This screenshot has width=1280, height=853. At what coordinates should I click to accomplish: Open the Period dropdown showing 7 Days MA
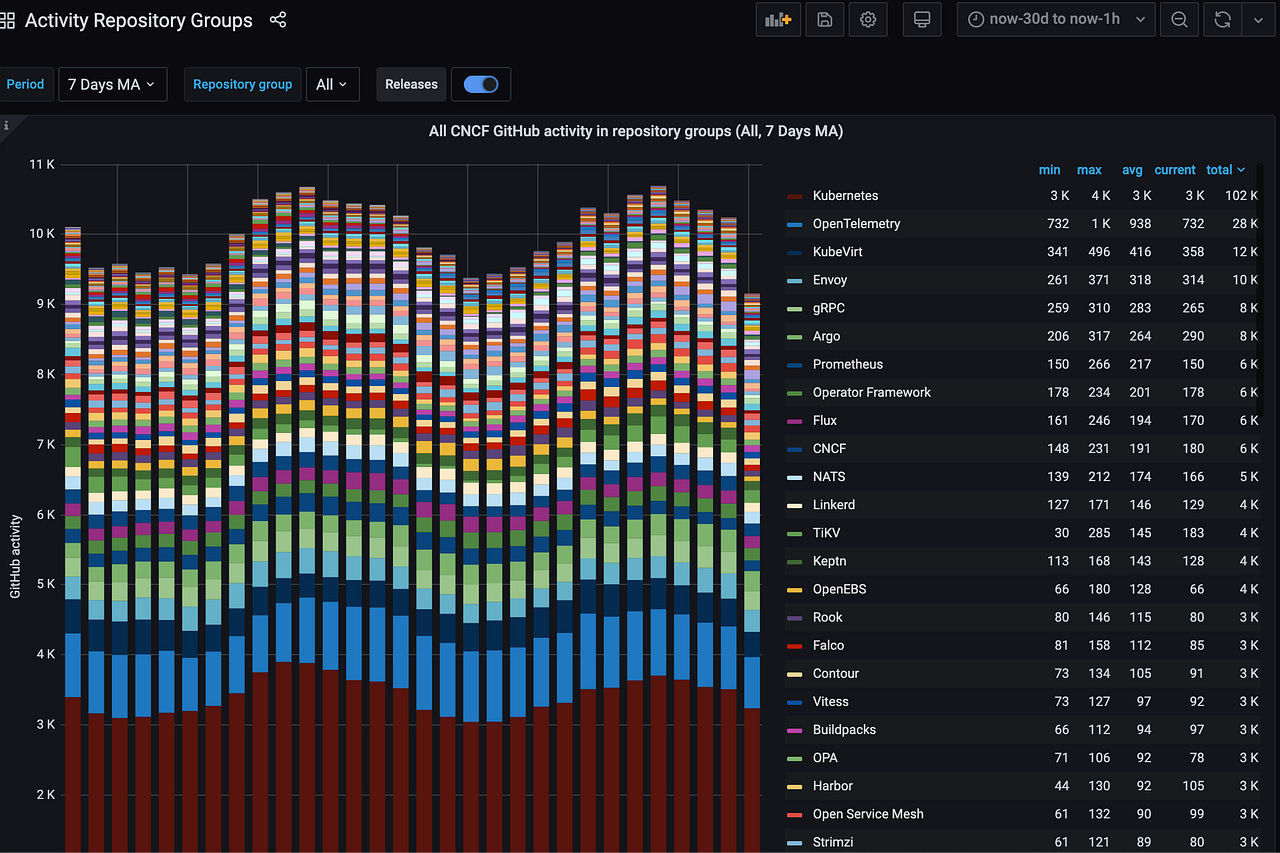[112, 84]
